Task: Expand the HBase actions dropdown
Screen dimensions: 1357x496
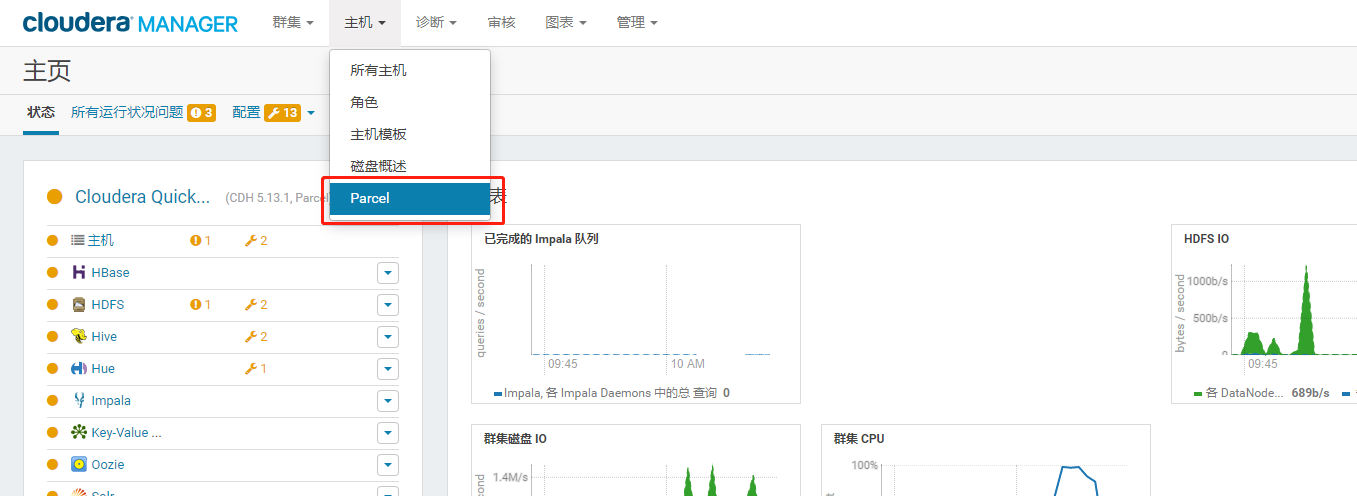Action: [388, 272]
